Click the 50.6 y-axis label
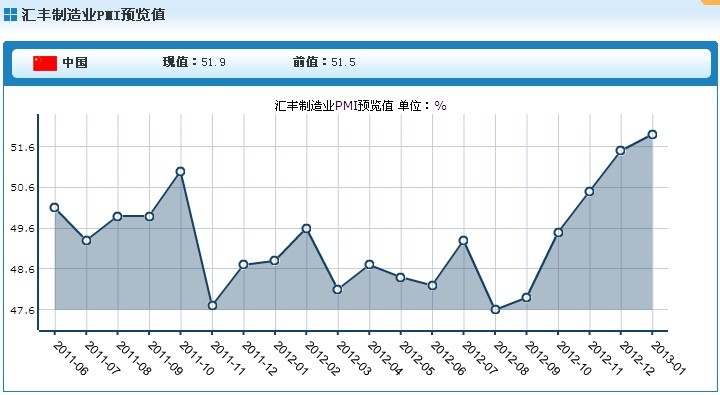Image resolution: width=720 pixels, height=395 pixels. 22,188
